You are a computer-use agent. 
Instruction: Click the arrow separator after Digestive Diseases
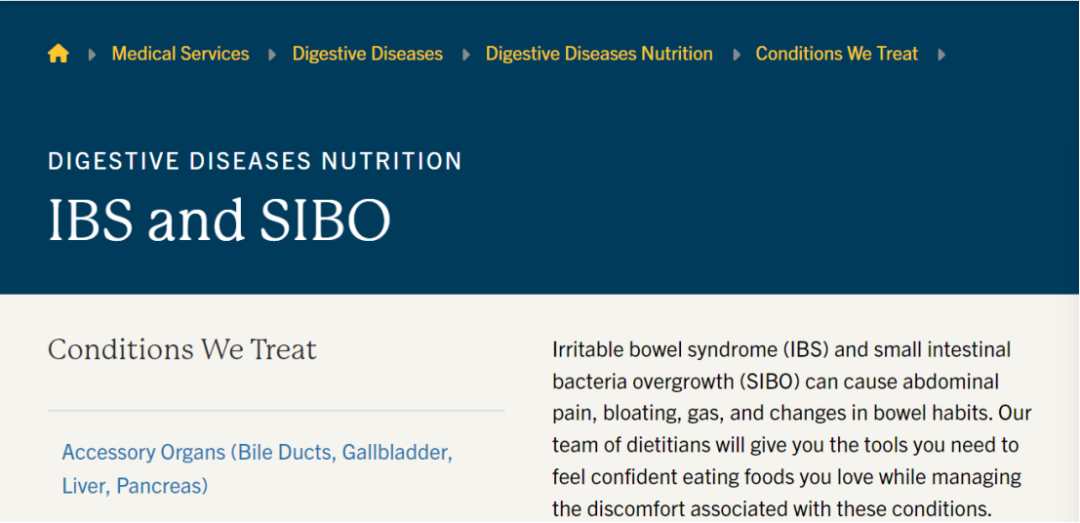click(465, 55)
